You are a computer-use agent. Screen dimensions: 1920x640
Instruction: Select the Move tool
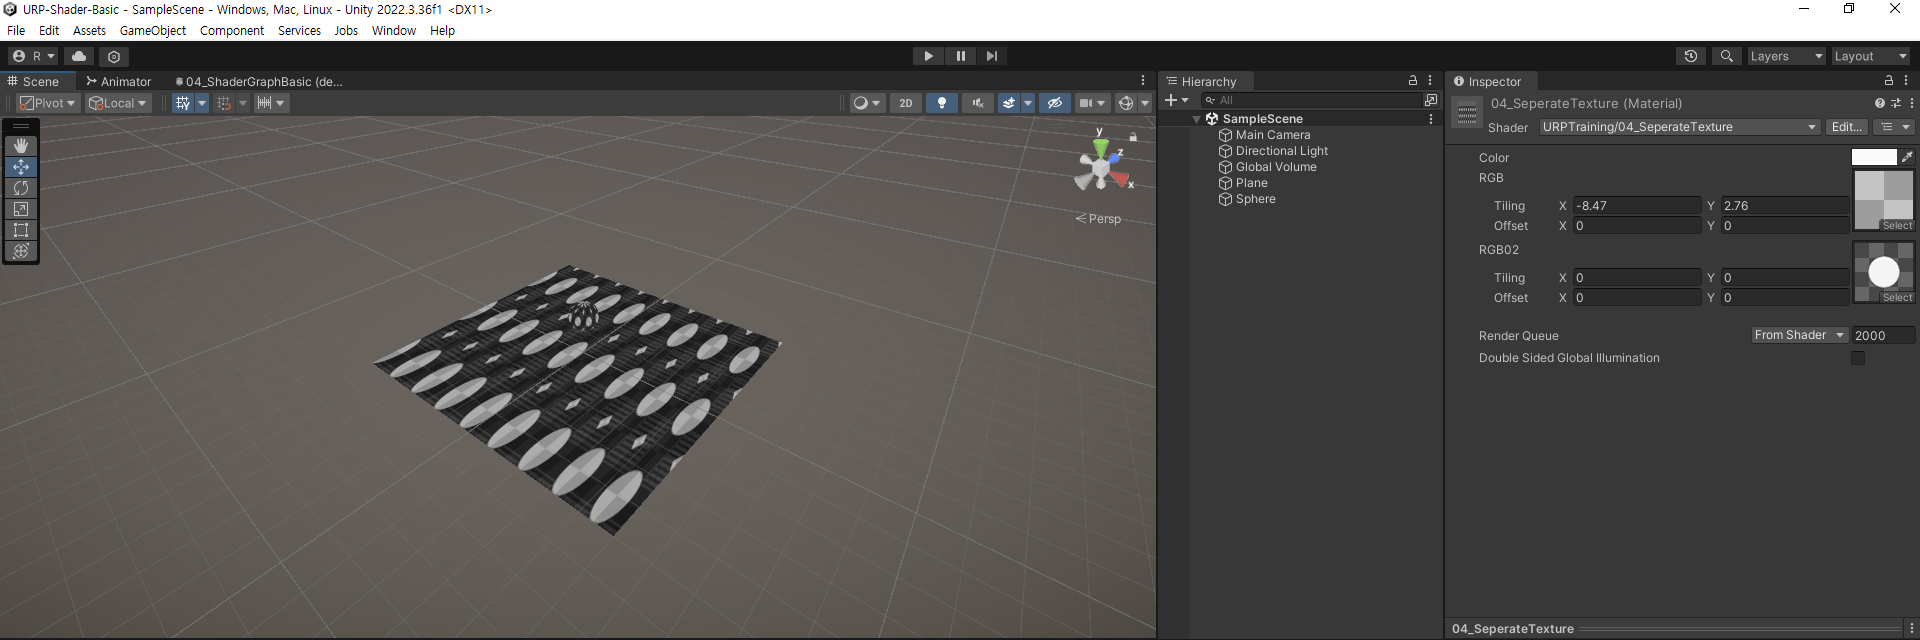pyautogui.click(x=21, y=167)
